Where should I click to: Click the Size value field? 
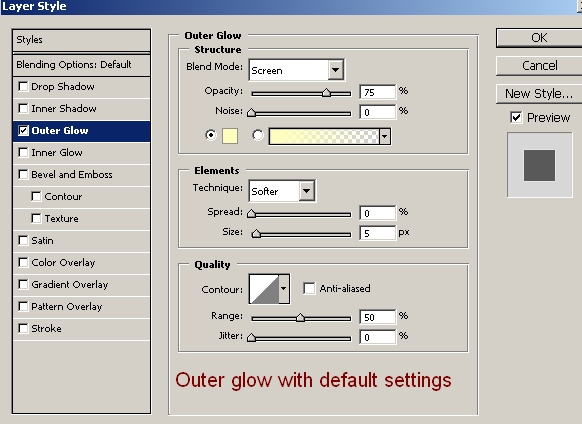tap(377, 233)
